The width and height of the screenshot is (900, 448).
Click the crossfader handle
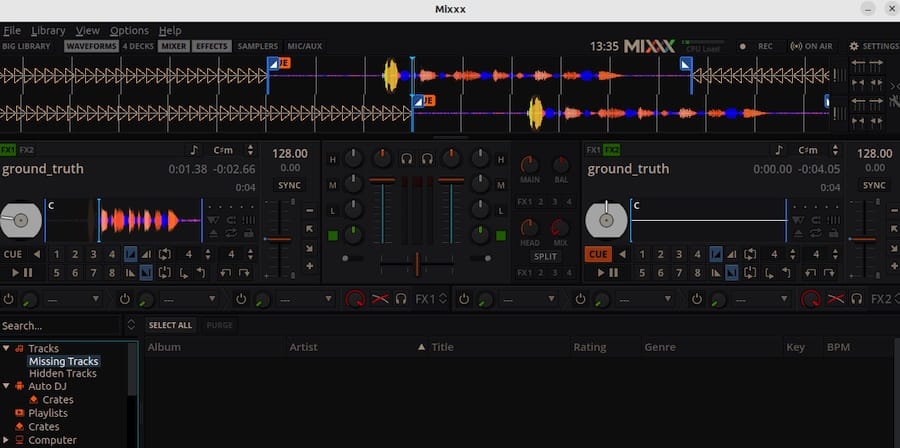(x=417, y=263)
